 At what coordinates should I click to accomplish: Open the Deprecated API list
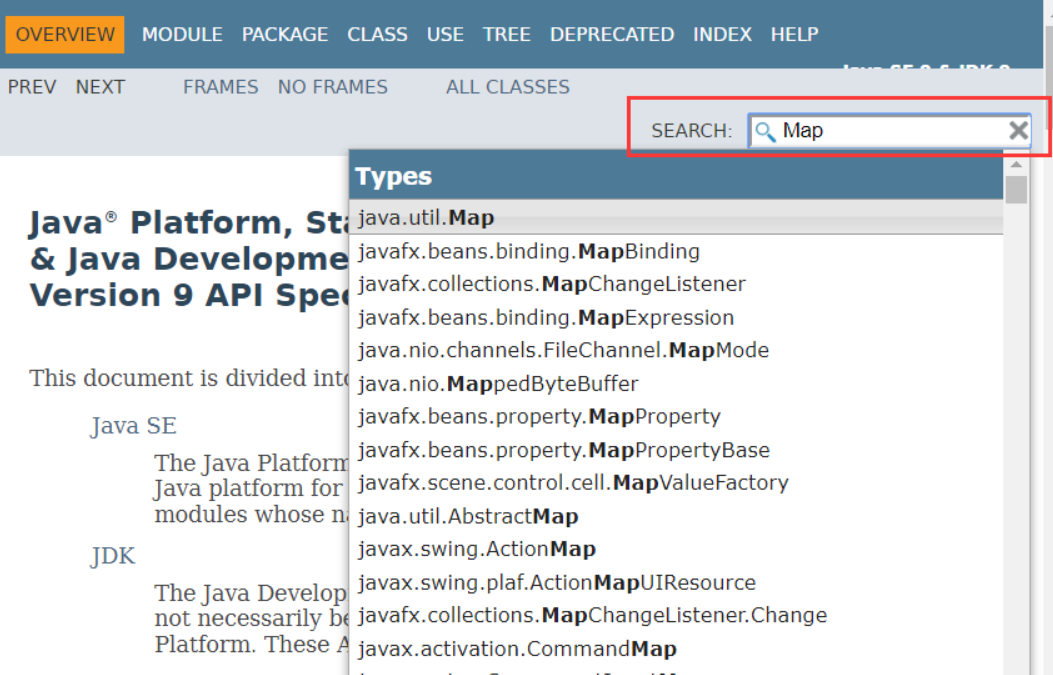pos(612,34)
